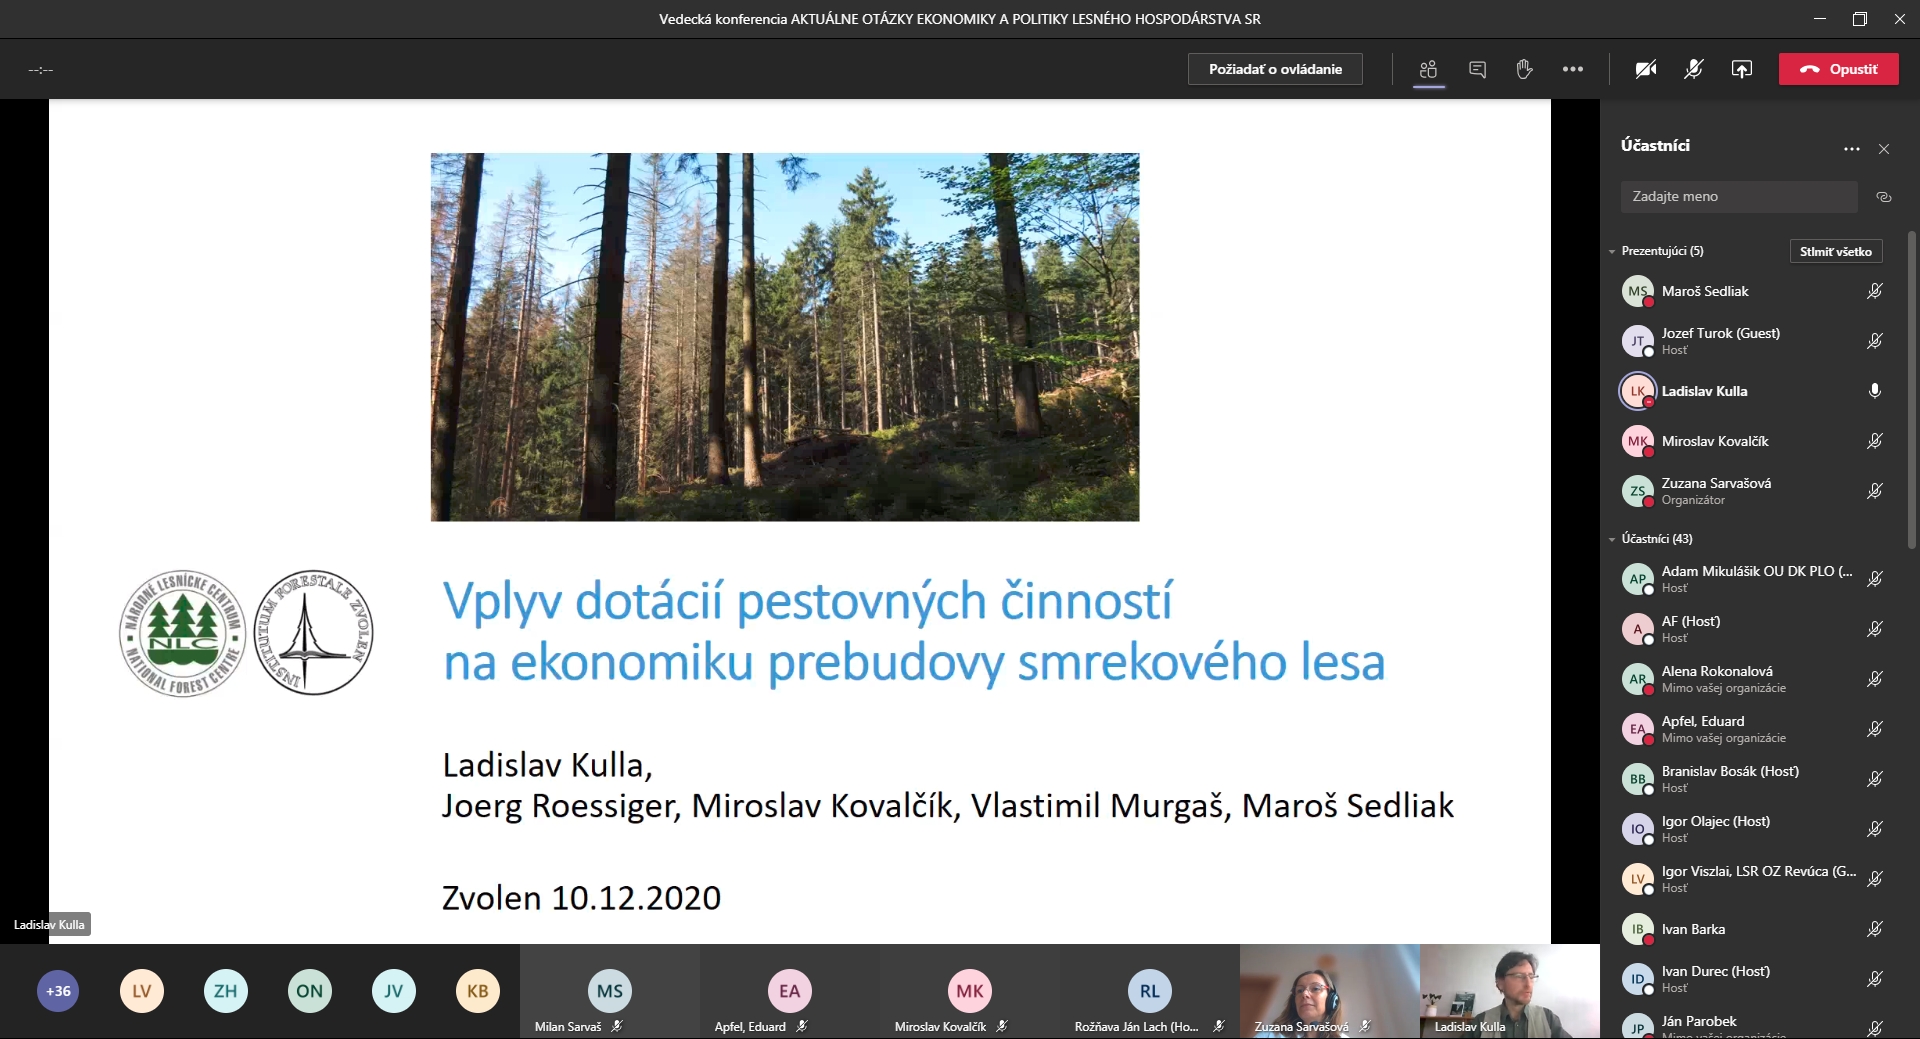Show participants panel icon in toolbar
The width and height of the screenshot is (1920, 1039).
[1428, 69]
